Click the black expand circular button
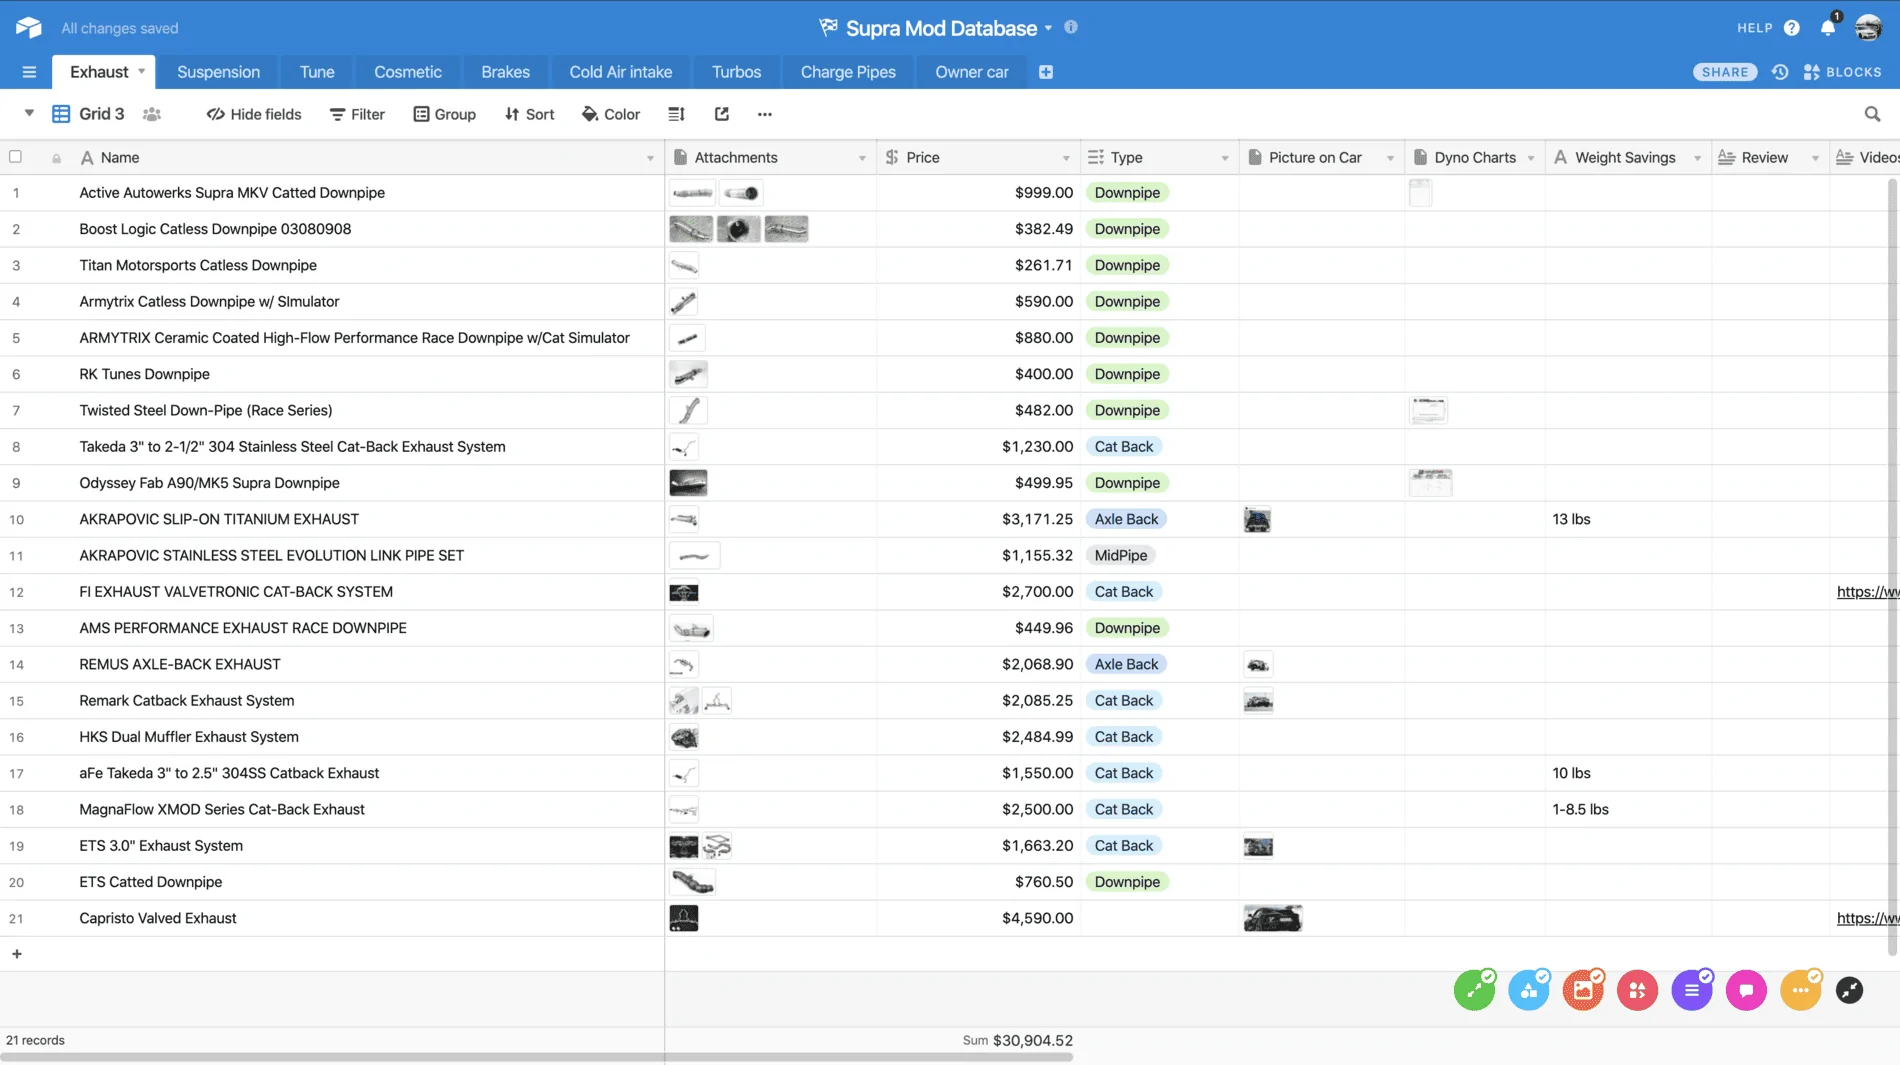1900x1065 pixels. [1850, 990]
